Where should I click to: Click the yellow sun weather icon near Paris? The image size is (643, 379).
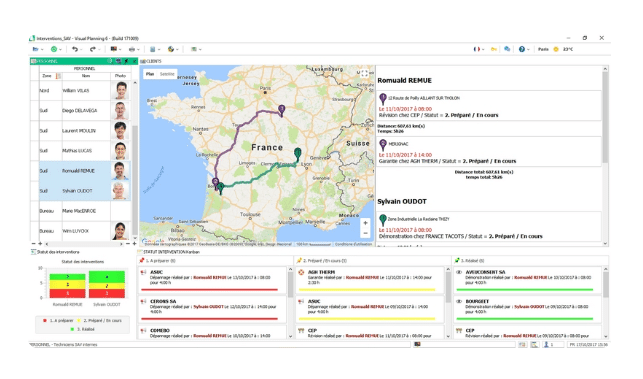click(556, 49)
